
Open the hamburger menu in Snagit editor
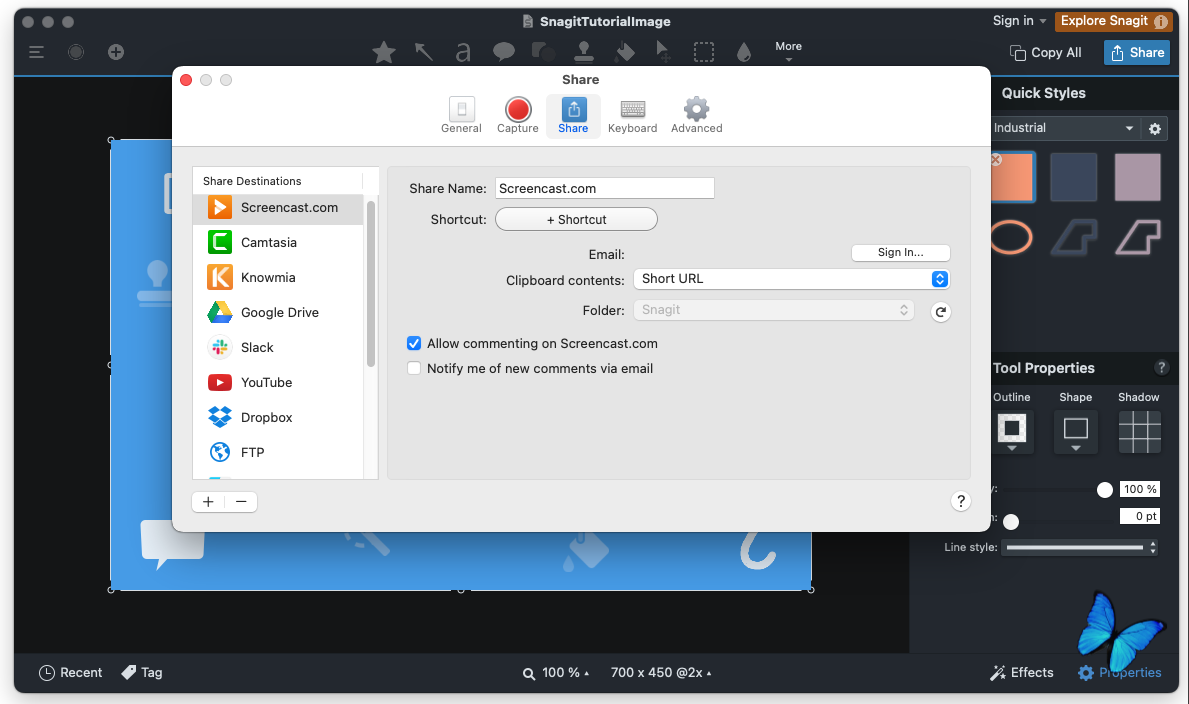(x=36, y=52)
